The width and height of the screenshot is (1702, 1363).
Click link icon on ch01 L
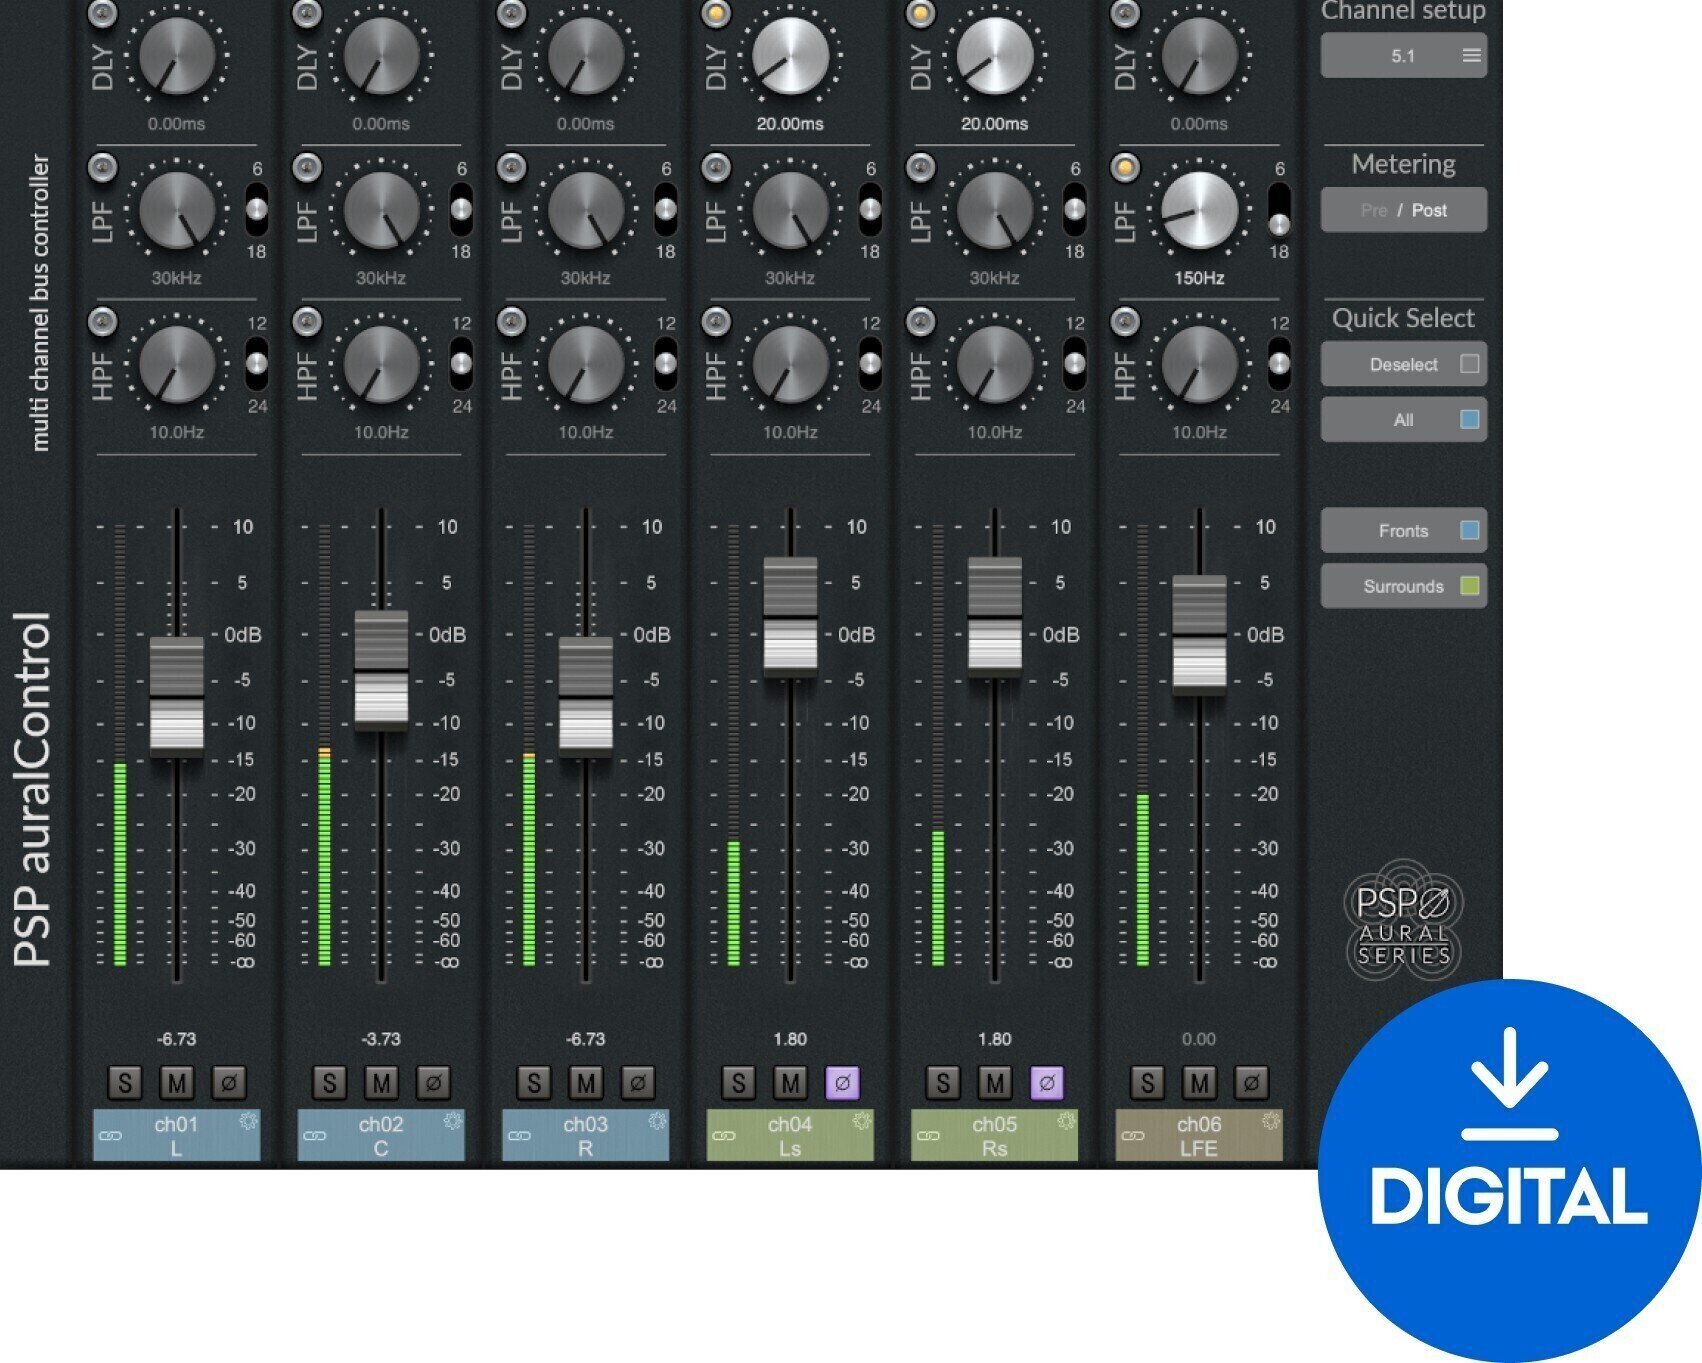pyautogui.click(x=110, y=1137)
